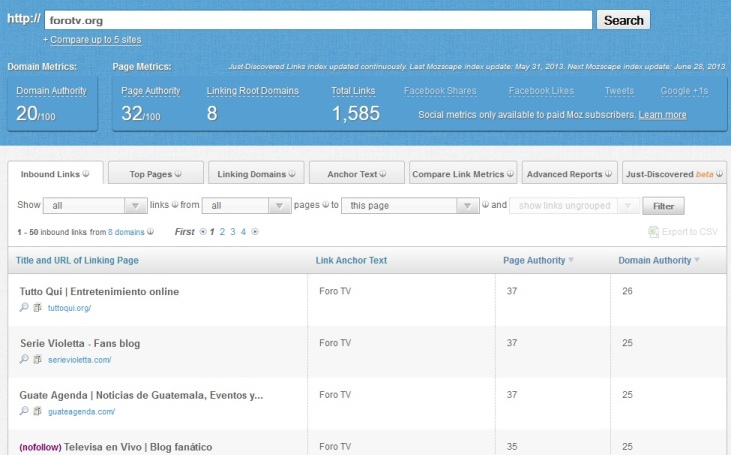Open the from 'all' pages dropdown

[247, 206]
